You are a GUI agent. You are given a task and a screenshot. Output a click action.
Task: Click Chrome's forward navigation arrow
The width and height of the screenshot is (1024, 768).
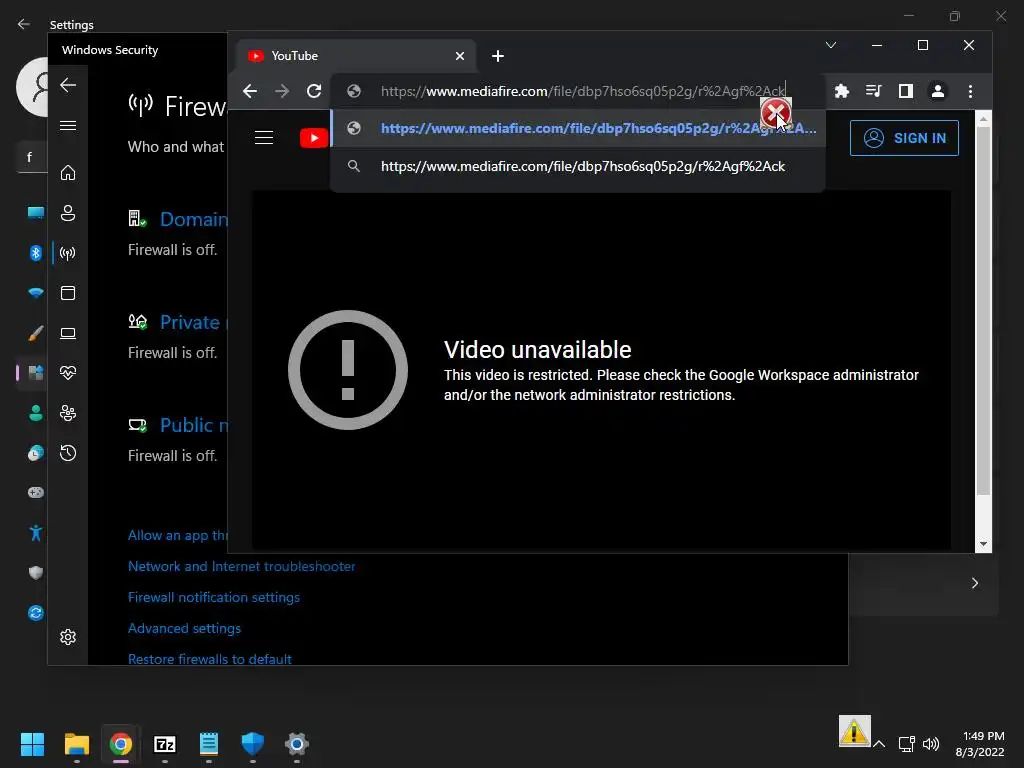(x=282, y=91)
